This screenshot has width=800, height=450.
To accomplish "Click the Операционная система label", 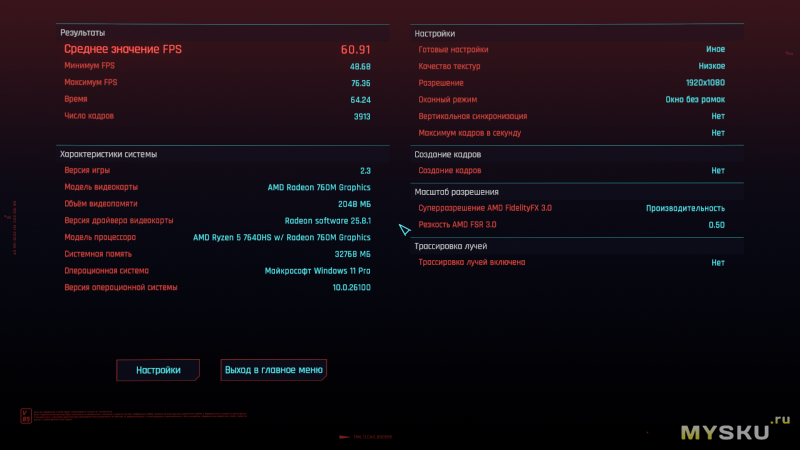I will pyautogui.click(x=106, y=271).
